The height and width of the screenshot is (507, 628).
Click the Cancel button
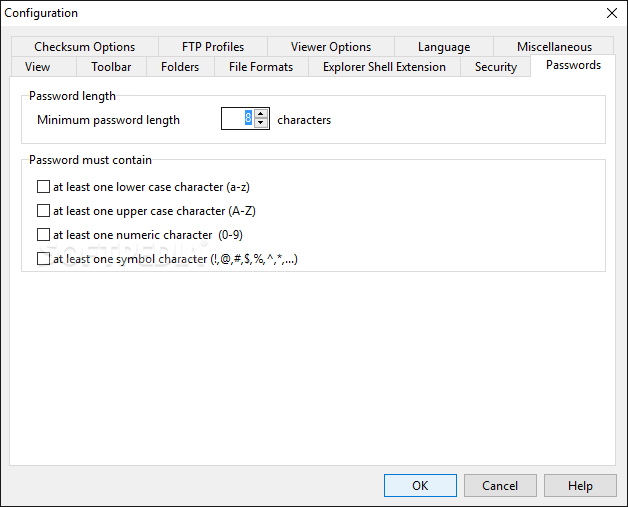[x=500, y=486]
